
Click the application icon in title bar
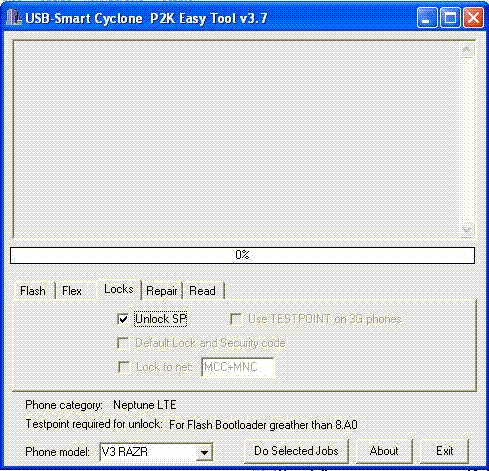tap(14, 18)
